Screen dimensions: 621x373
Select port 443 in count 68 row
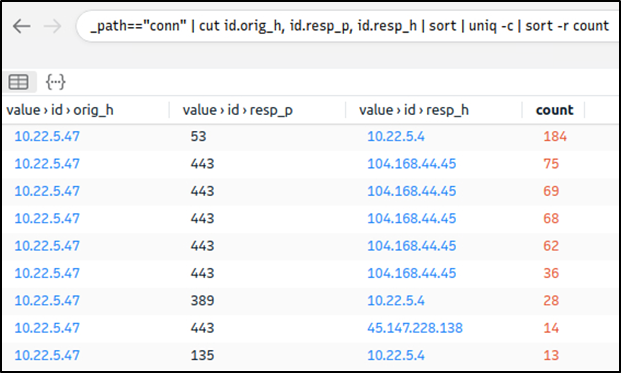(x=202, y=219)
